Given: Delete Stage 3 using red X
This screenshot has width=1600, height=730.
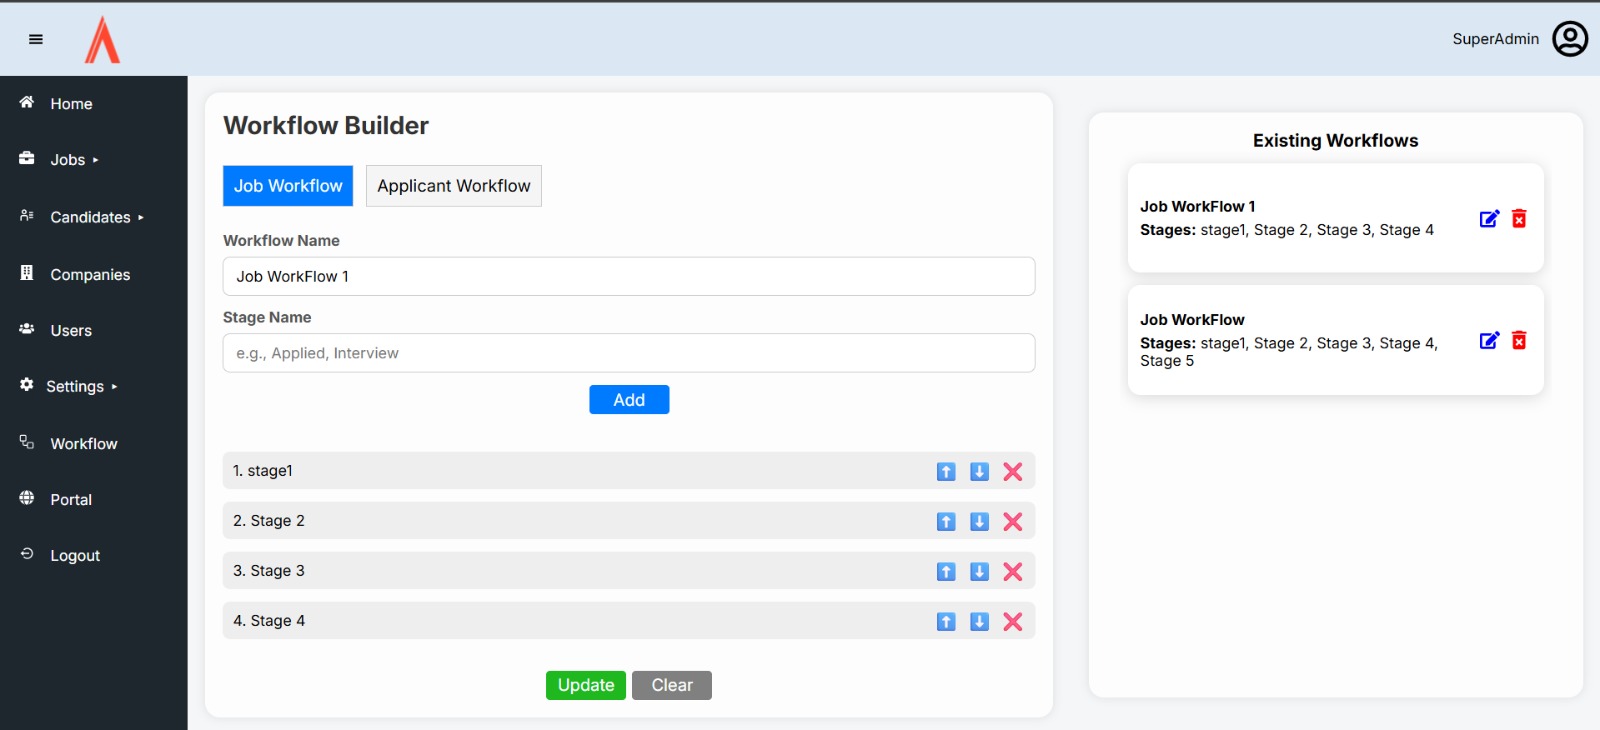Looking at the screenshot, I should [1012, 572].
